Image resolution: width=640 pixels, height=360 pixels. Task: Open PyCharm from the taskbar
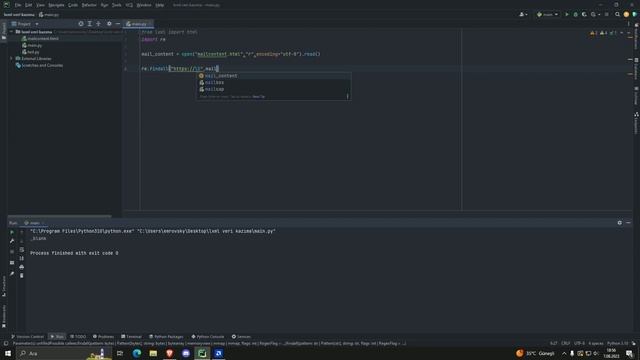point(202,353)
